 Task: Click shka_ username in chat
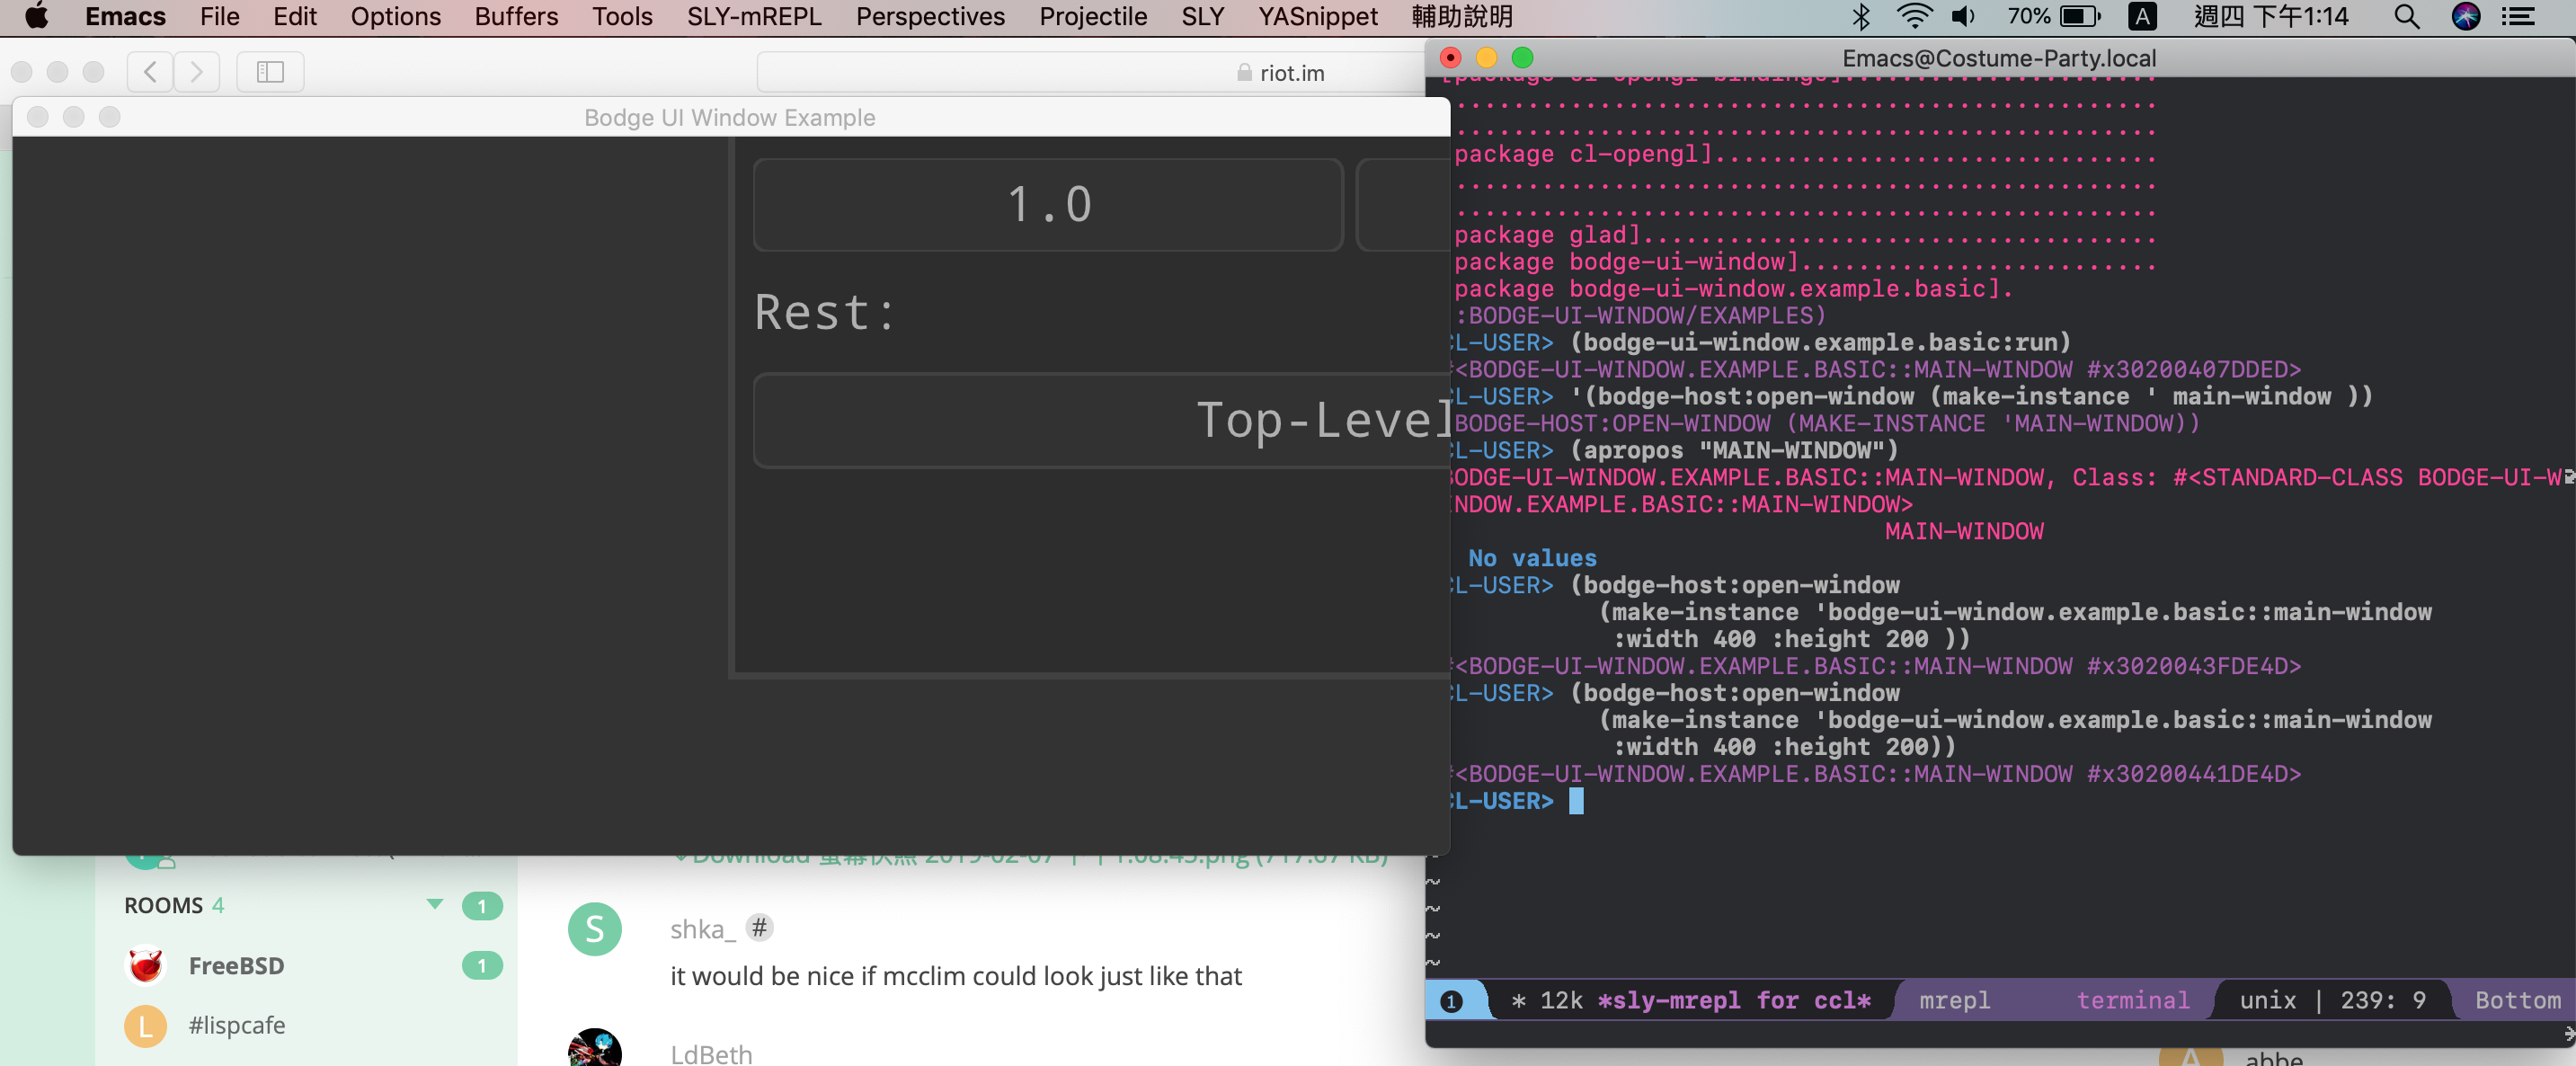[x=701, y=929]
